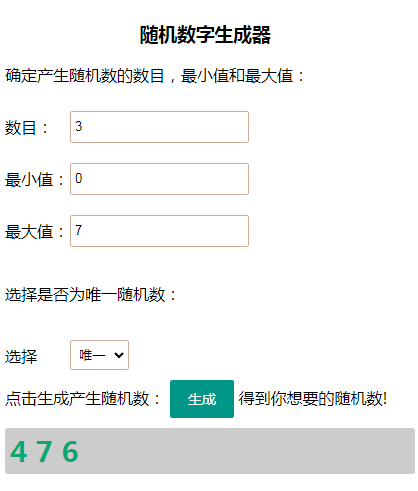The image size is (418, 491).
Task: Click the green number 7 in results
Action: point(44,452)
